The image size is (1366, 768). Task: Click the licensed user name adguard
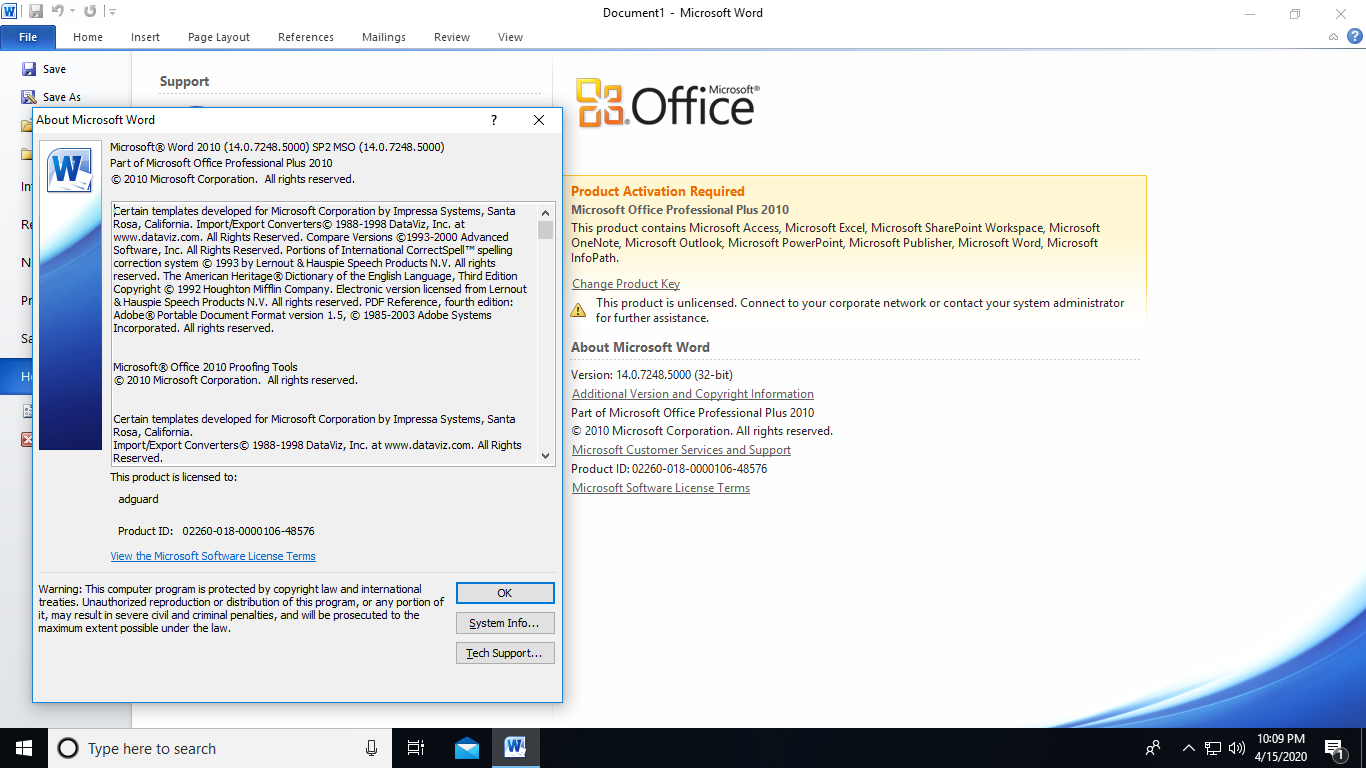[138, 499]
